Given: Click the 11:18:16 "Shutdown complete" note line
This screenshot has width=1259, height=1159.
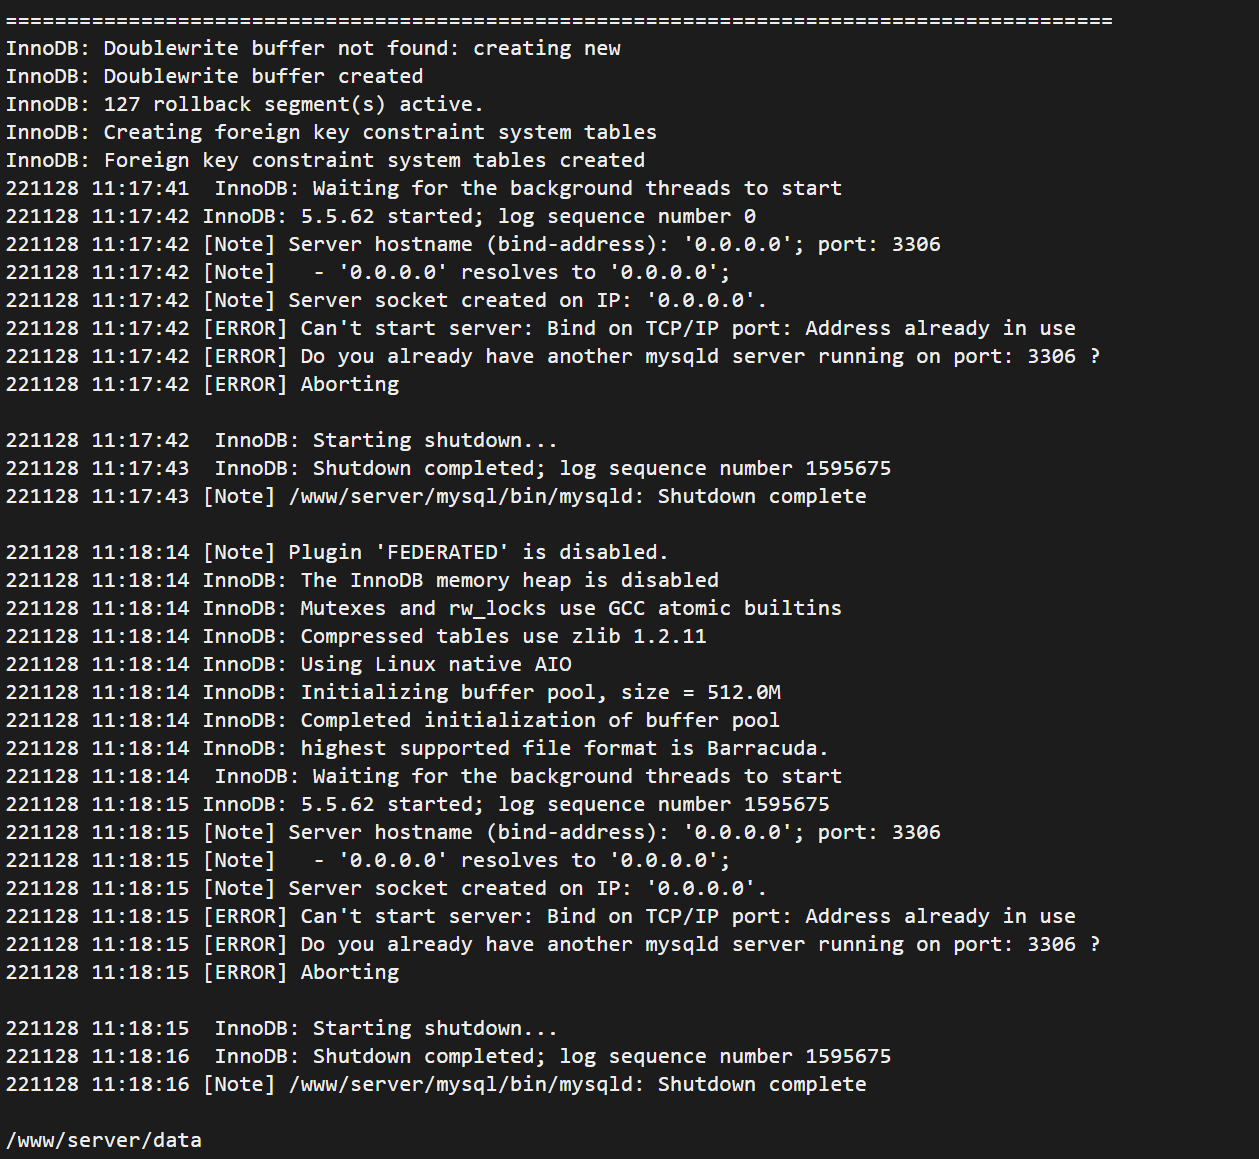Looking at the screenshot, I should [436, 1084].
